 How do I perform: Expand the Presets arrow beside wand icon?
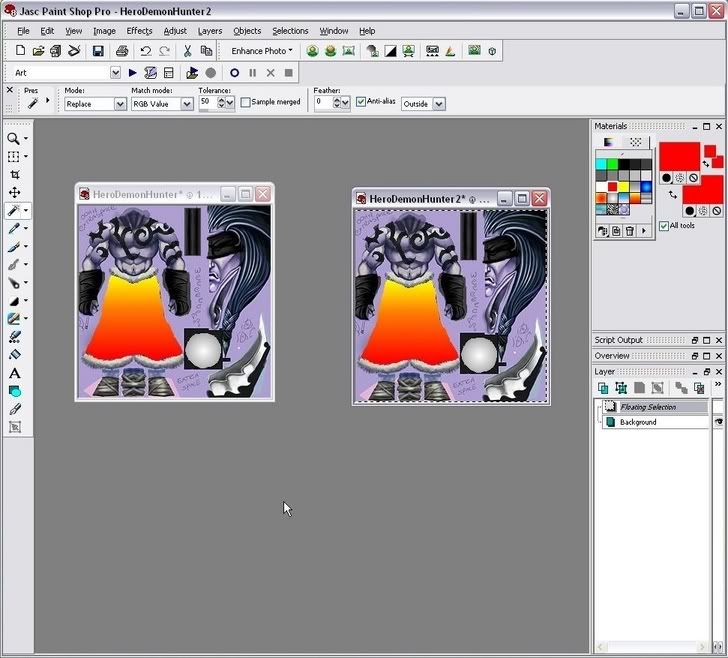point(48,100)
